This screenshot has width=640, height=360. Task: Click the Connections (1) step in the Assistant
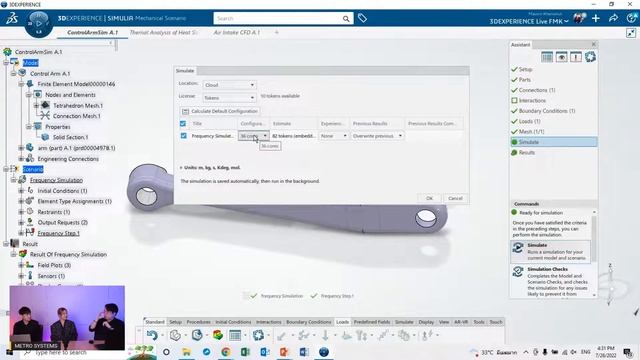click(x=537, y=90)
